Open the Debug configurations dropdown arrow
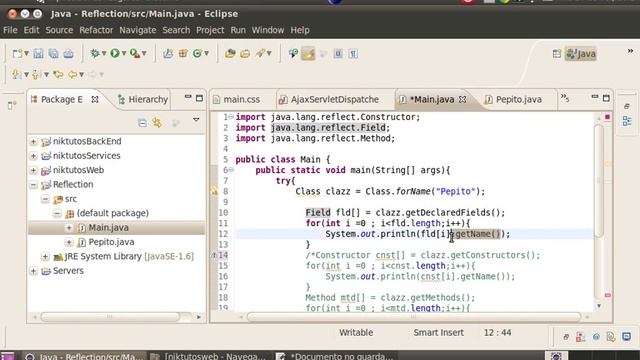This screenshot has height=360, width=640. click(104, 53)
